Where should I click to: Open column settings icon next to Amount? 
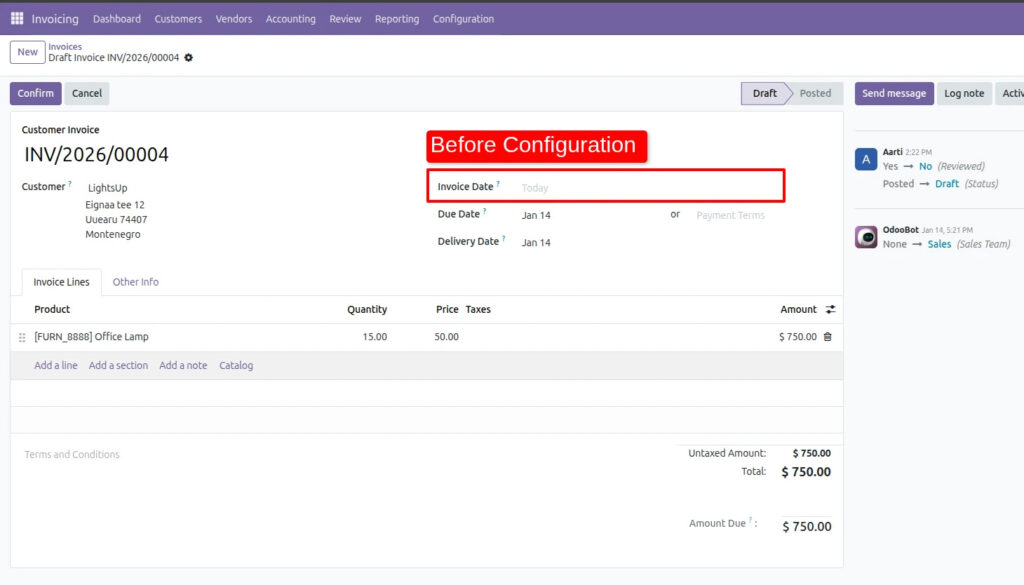tap(830, 310)
